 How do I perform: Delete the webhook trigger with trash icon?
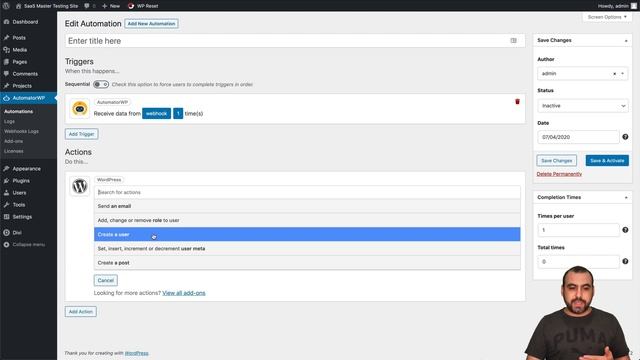pyautogui.click(x=517, y=102)
